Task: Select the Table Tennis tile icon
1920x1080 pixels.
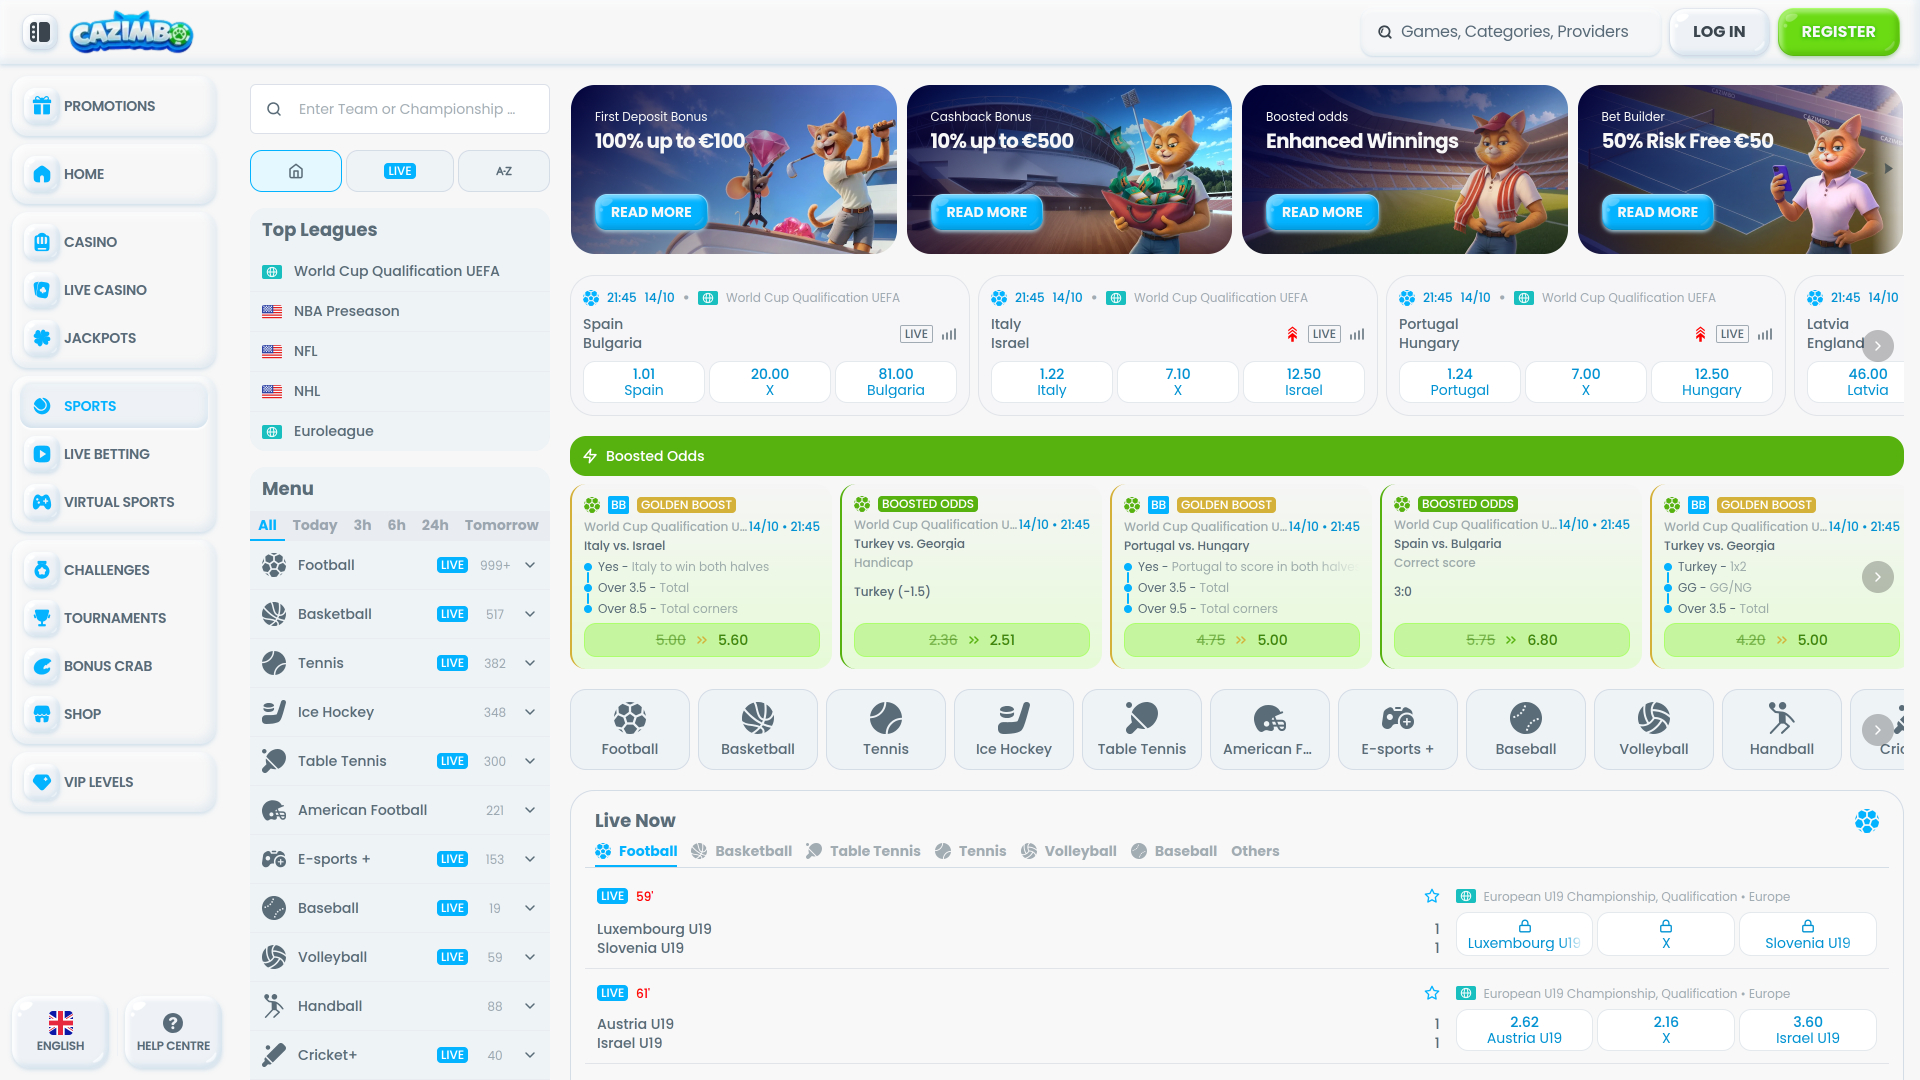Action: pos(1141,718)
